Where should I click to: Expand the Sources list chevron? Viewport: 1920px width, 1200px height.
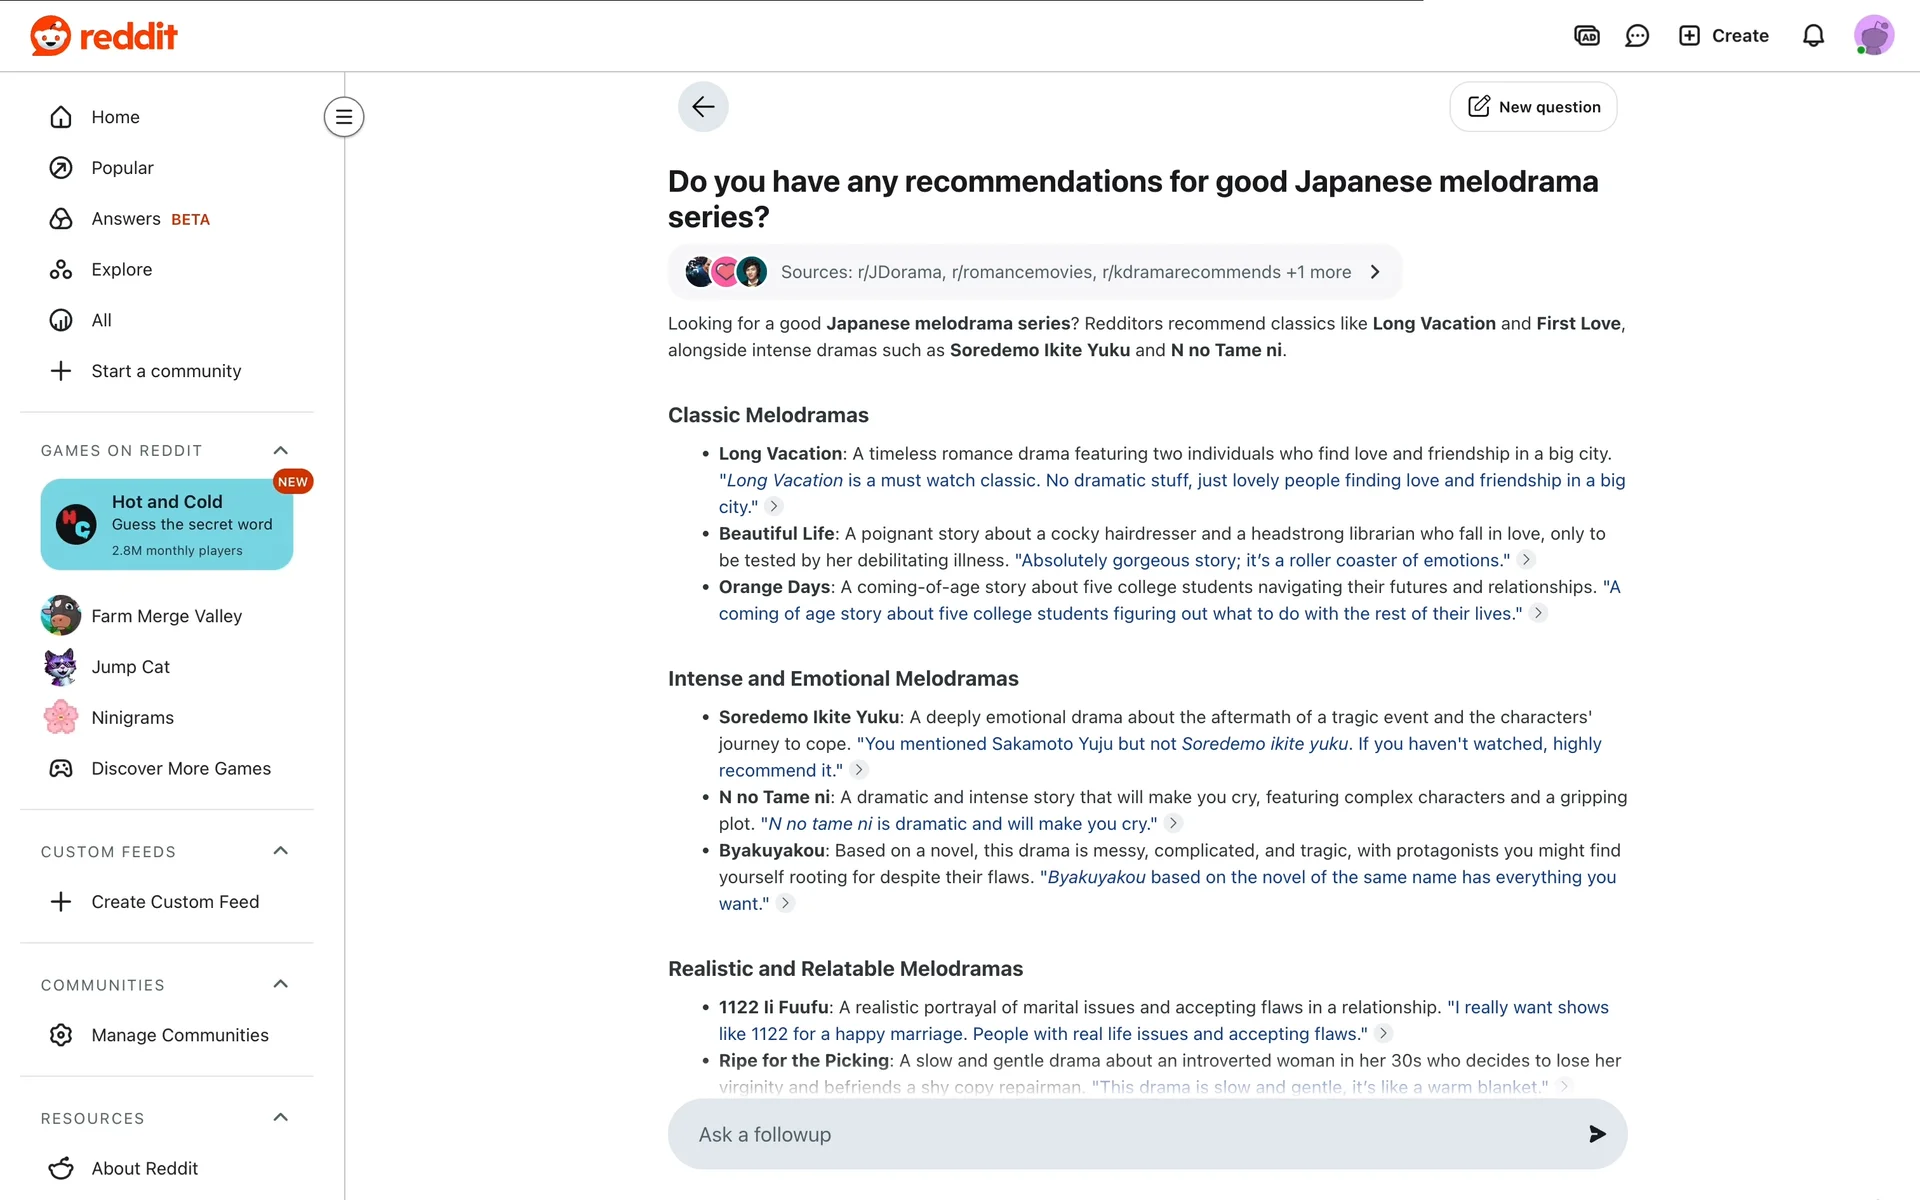click(1375, 272)
